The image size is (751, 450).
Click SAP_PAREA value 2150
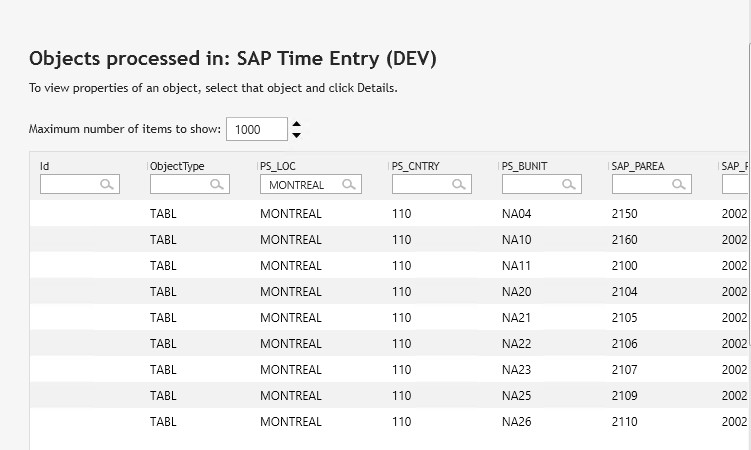point(625,214)
